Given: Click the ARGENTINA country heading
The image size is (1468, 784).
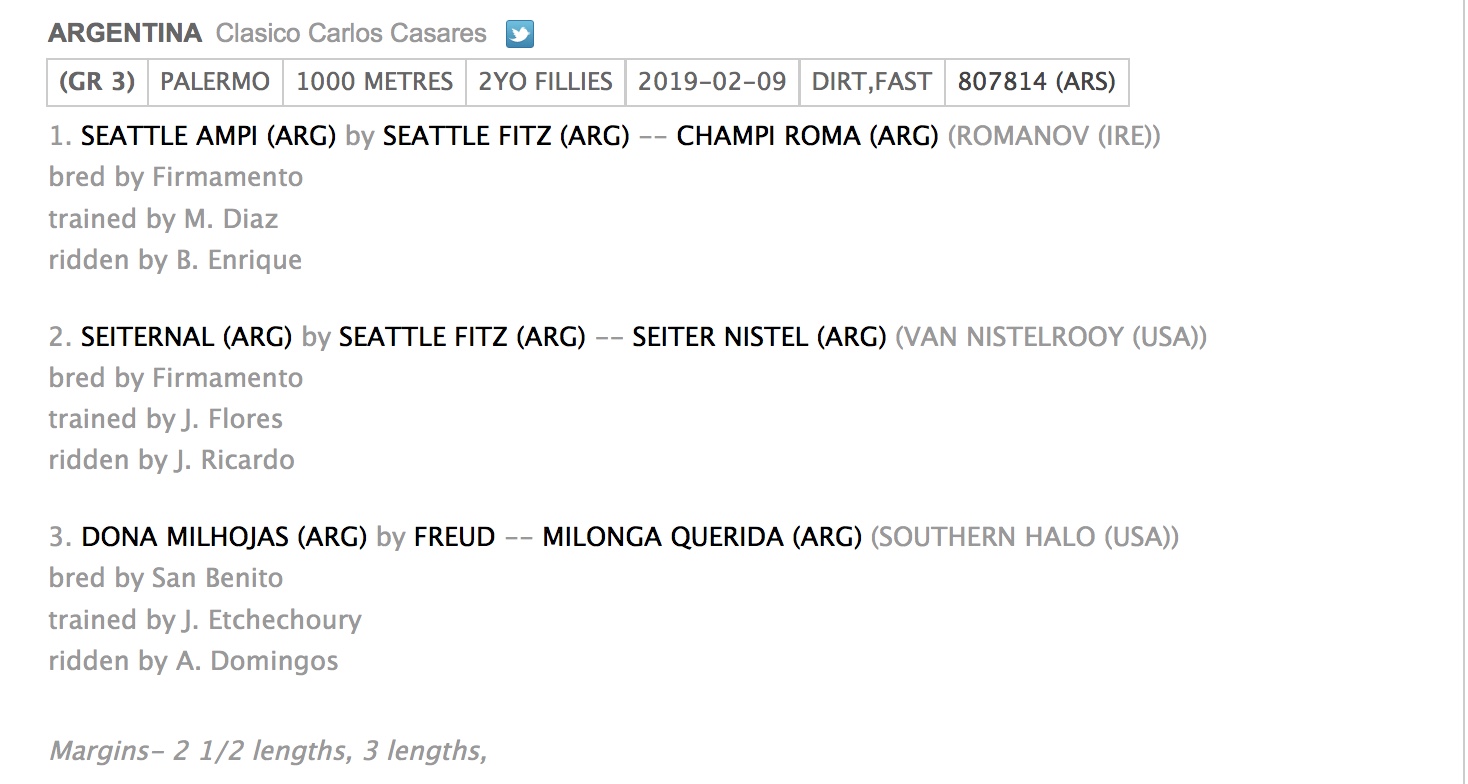Looking at the screenshot, I should [x=125, y=33].
